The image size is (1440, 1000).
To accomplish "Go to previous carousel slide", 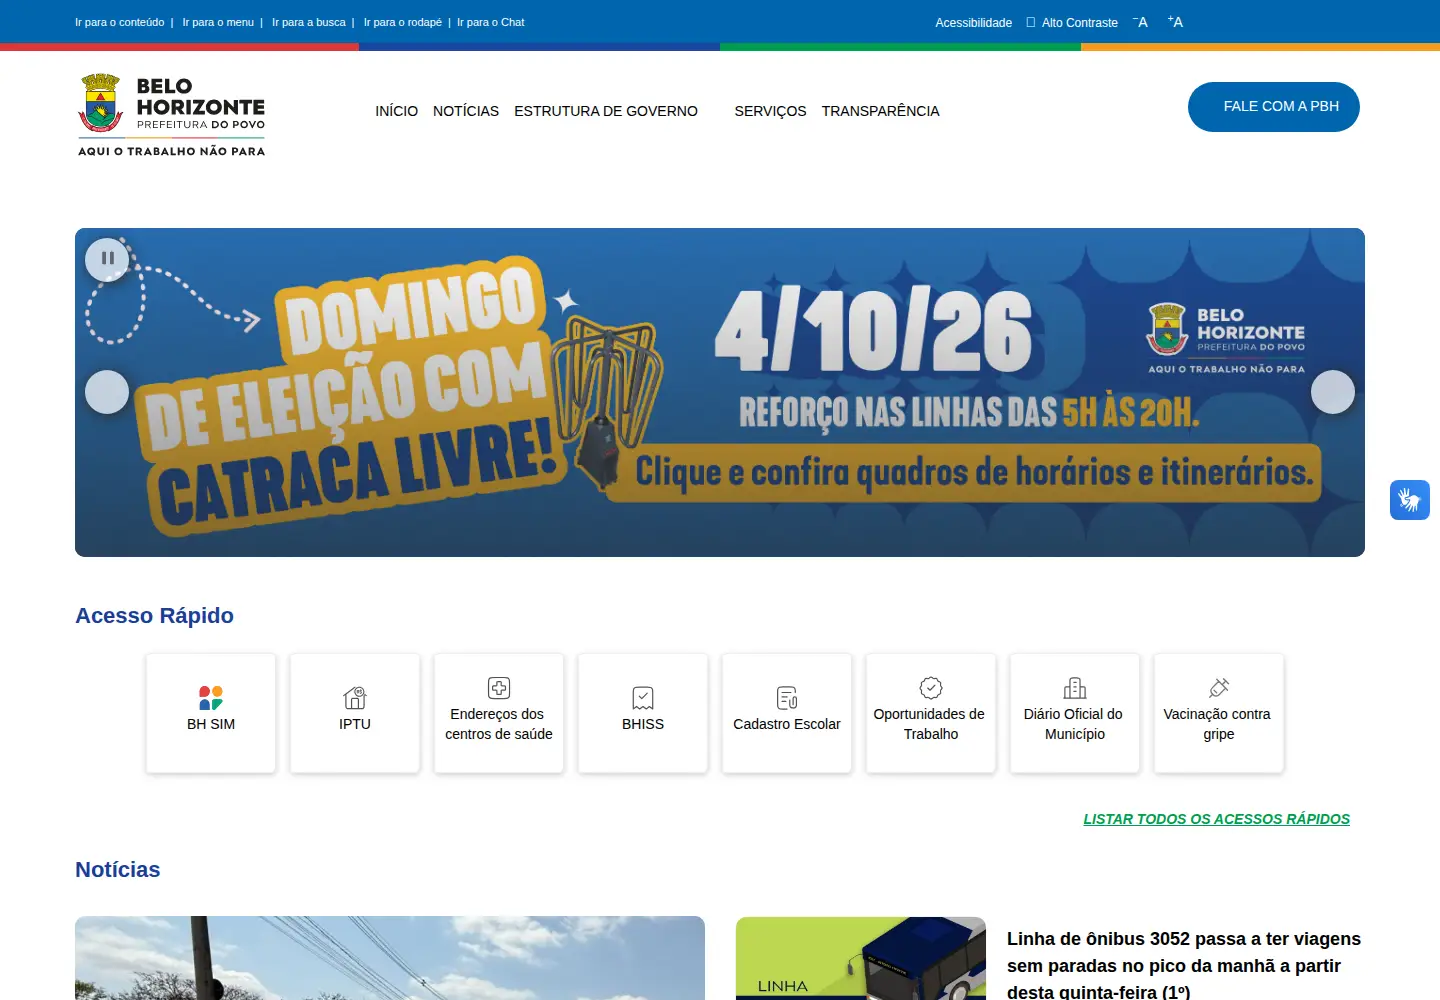I will click(x=107, y=392).
